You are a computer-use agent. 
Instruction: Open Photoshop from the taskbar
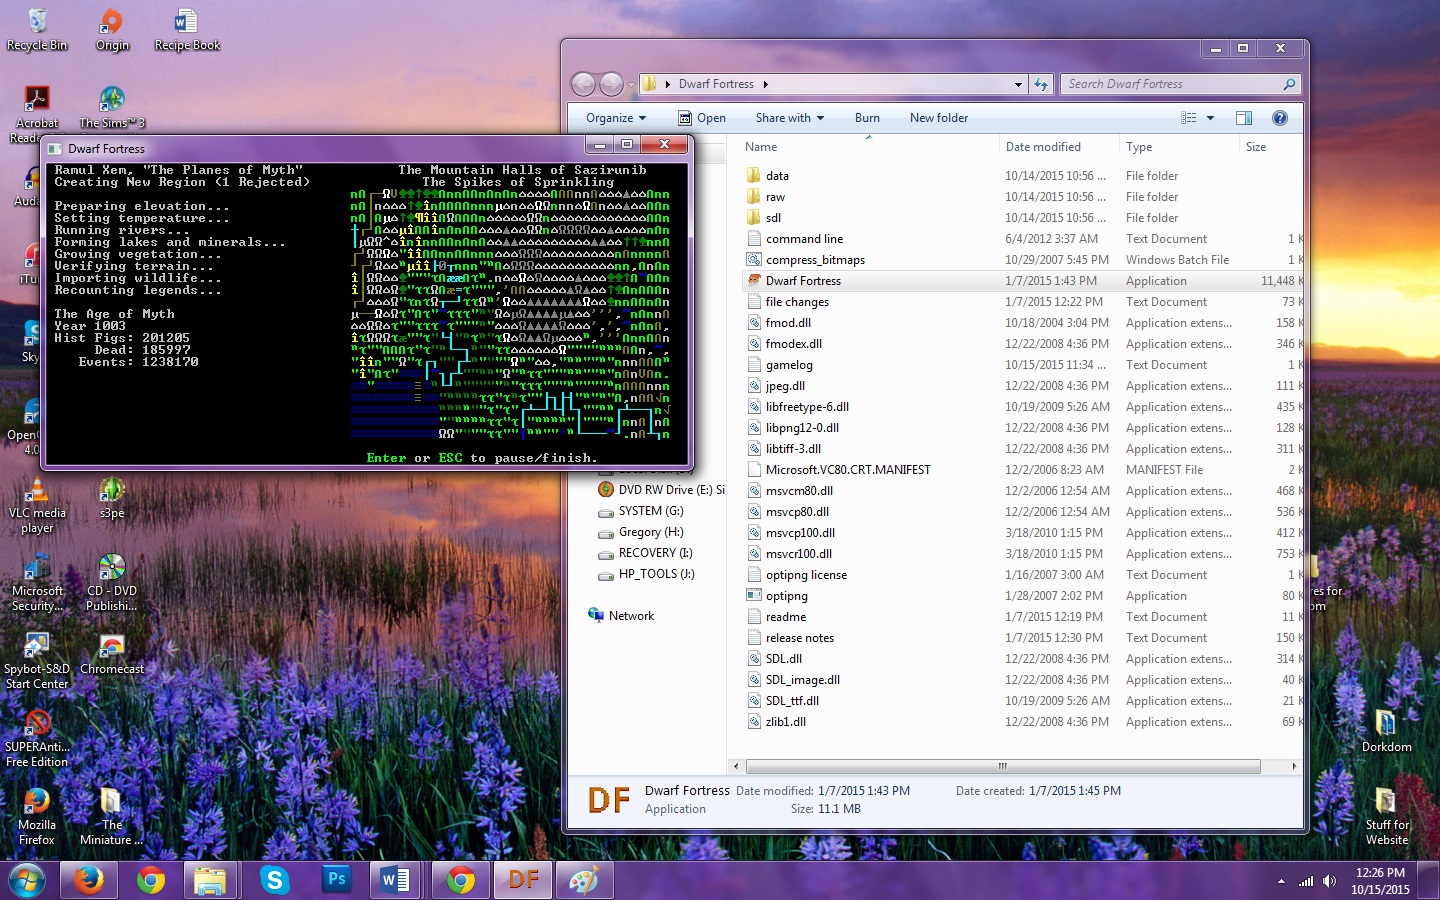click(x=336, y=879)
